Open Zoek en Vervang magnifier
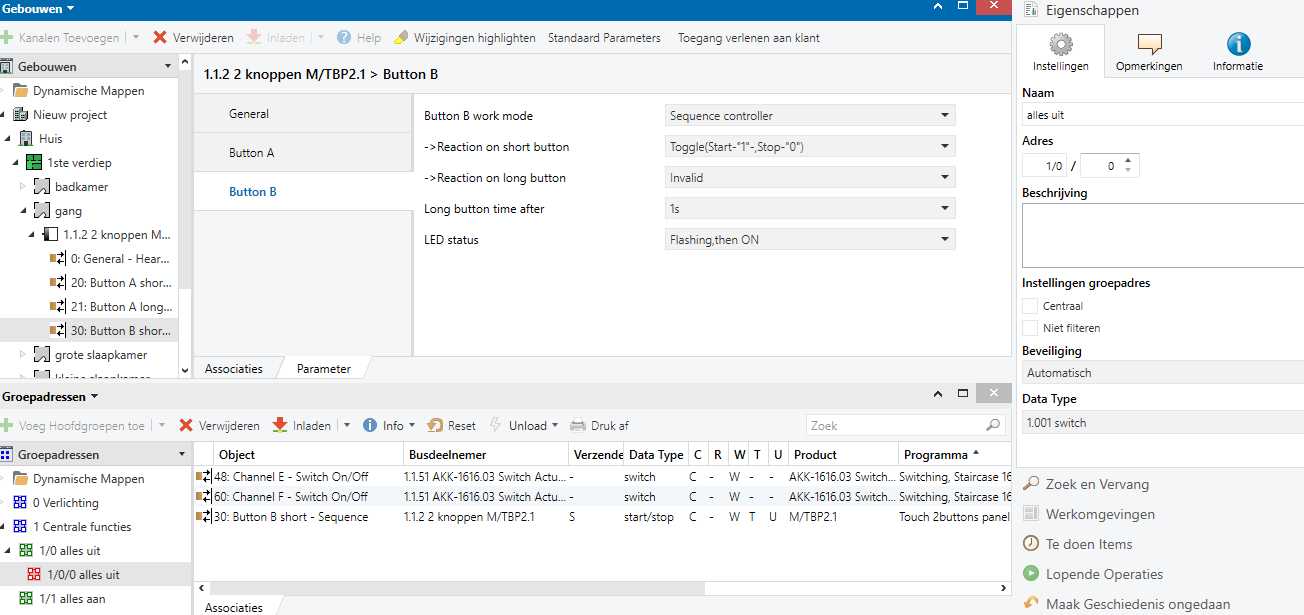The width and height of the screenshot is (1304, 615). tap(1031, 484)
